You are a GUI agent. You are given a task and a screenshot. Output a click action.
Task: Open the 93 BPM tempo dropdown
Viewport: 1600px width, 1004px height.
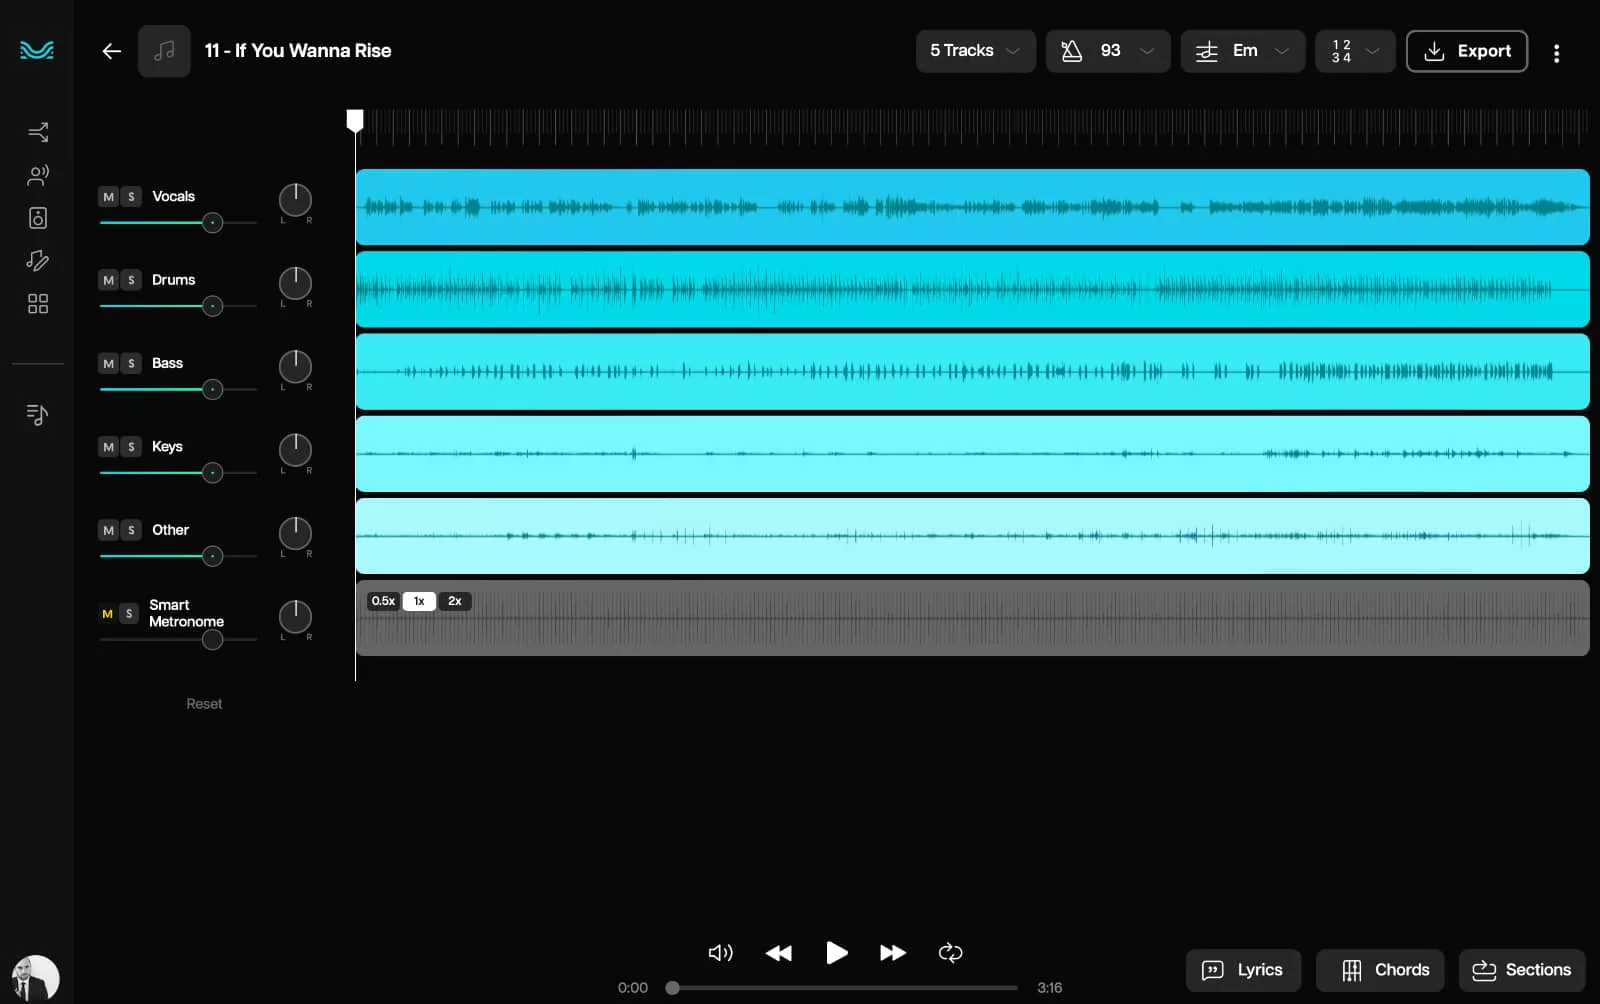tap(1107, 51)
